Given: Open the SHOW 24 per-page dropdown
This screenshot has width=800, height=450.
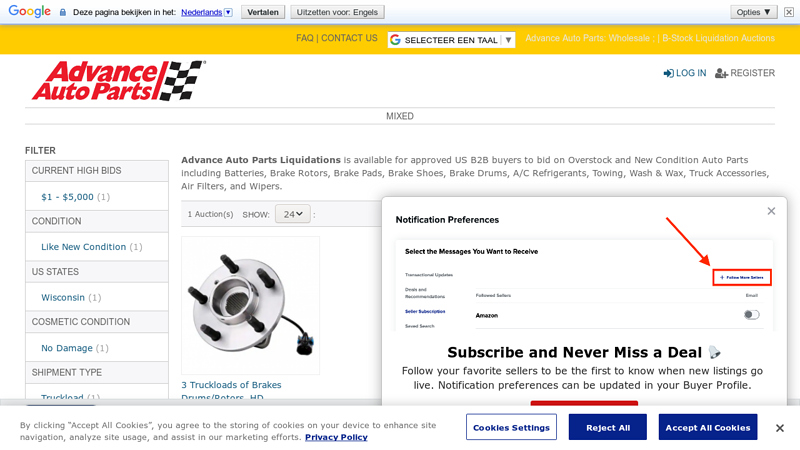Looking at the screenshot, I should 293,214.
